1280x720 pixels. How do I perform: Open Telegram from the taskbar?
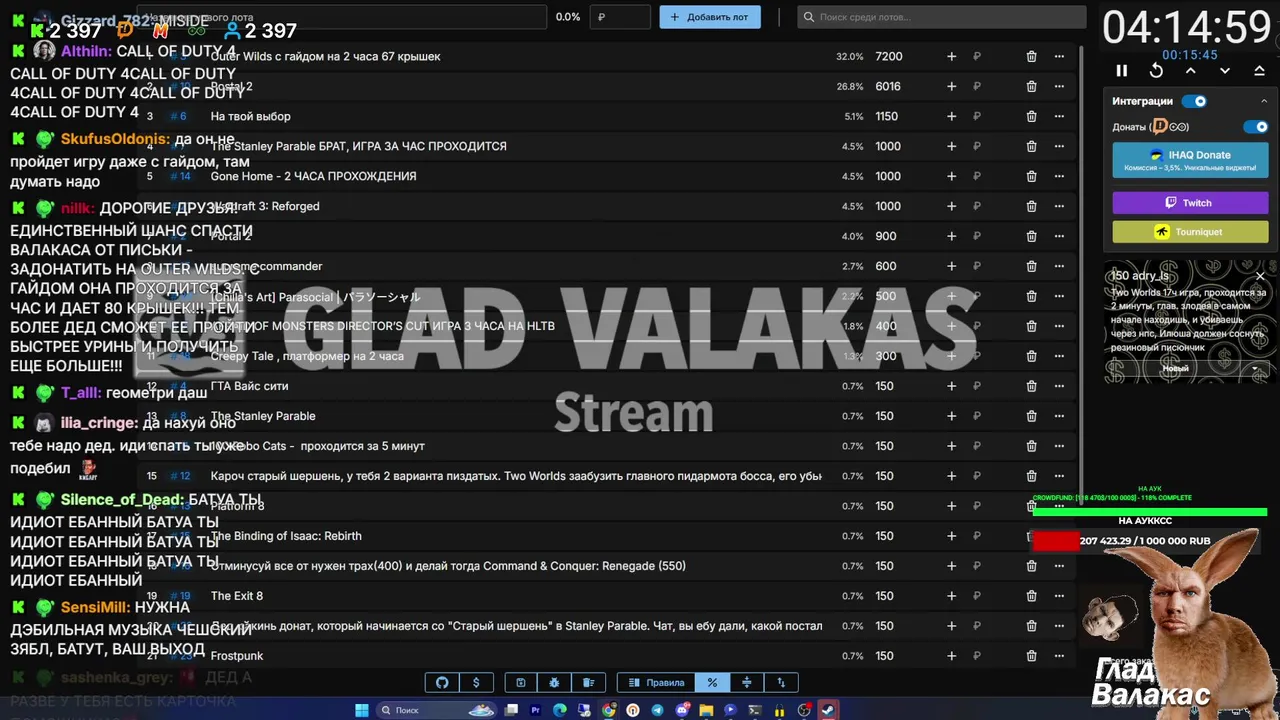click(x=657, y=710)
